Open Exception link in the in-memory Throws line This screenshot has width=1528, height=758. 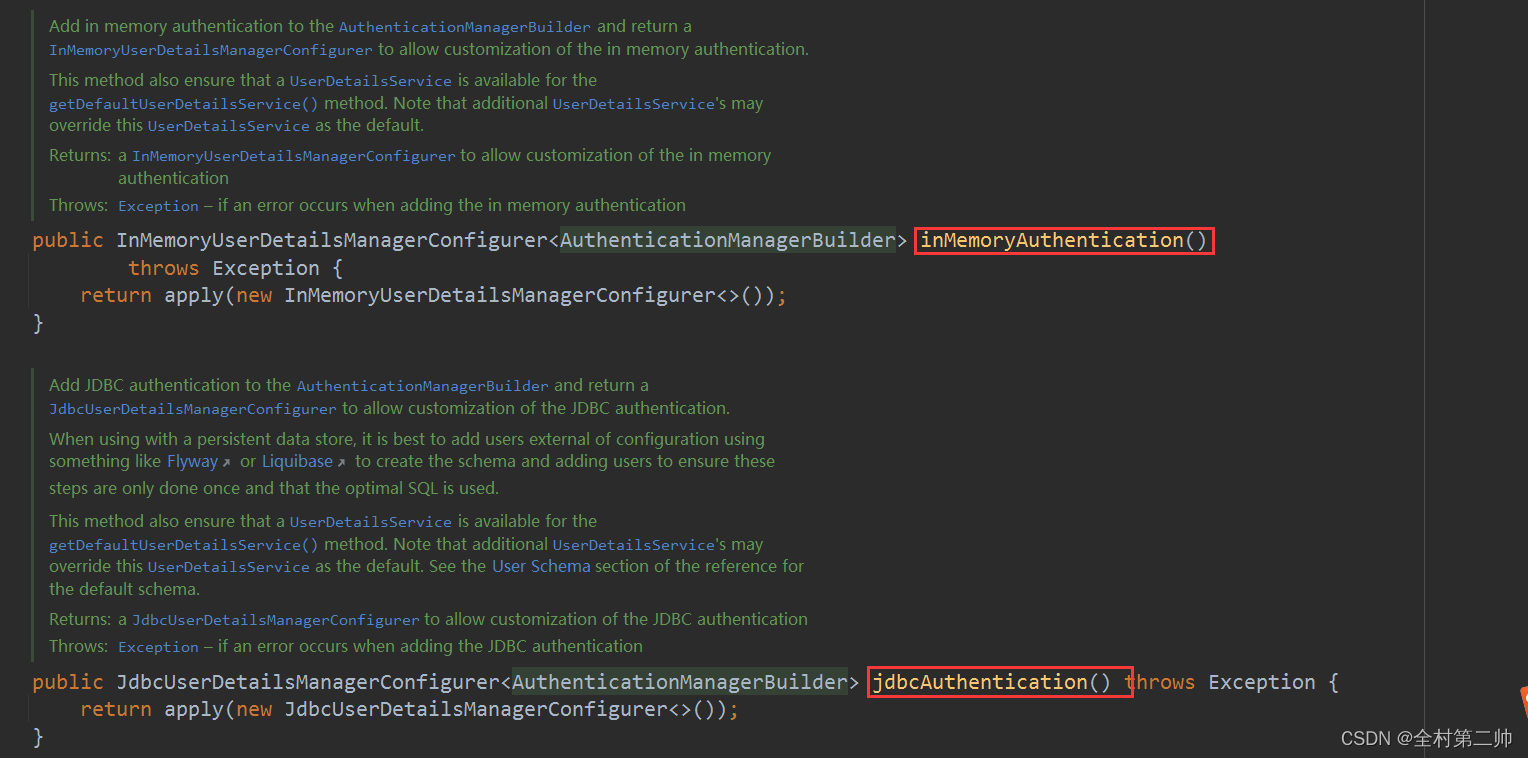(x=158, y=206)
